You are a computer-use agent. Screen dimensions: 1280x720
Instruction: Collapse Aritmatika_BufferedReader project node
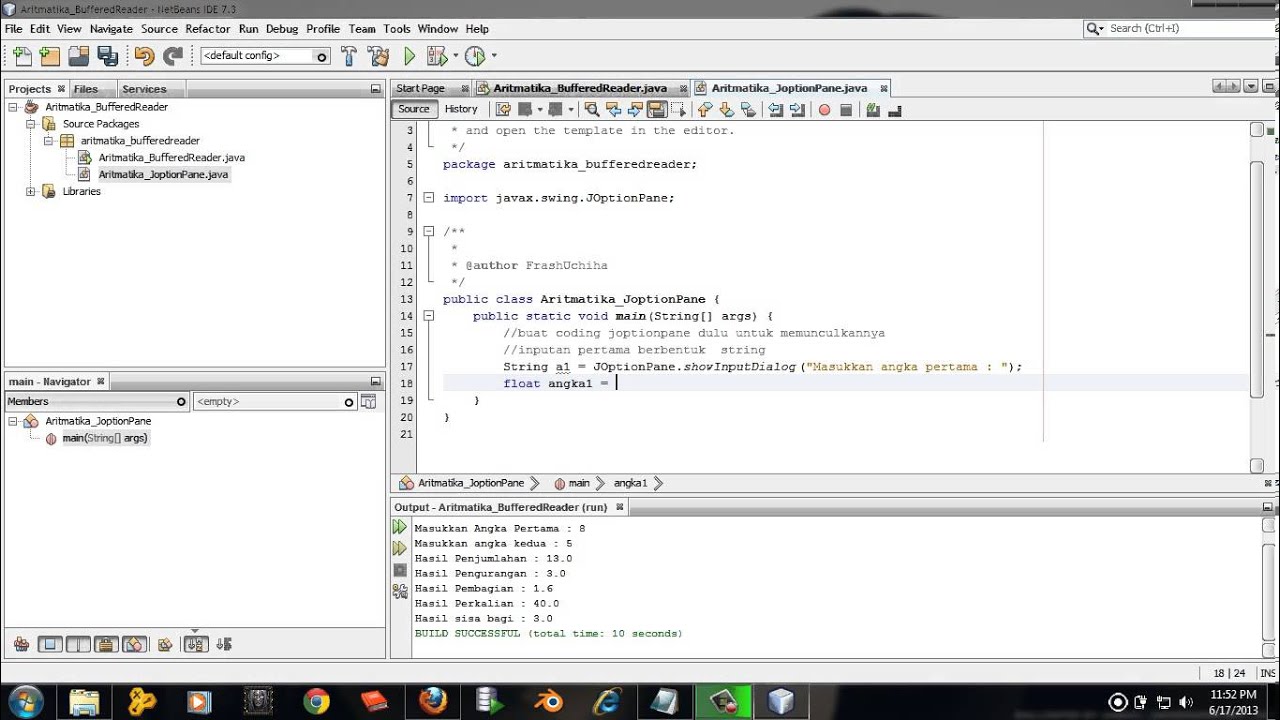pos(13,107)
